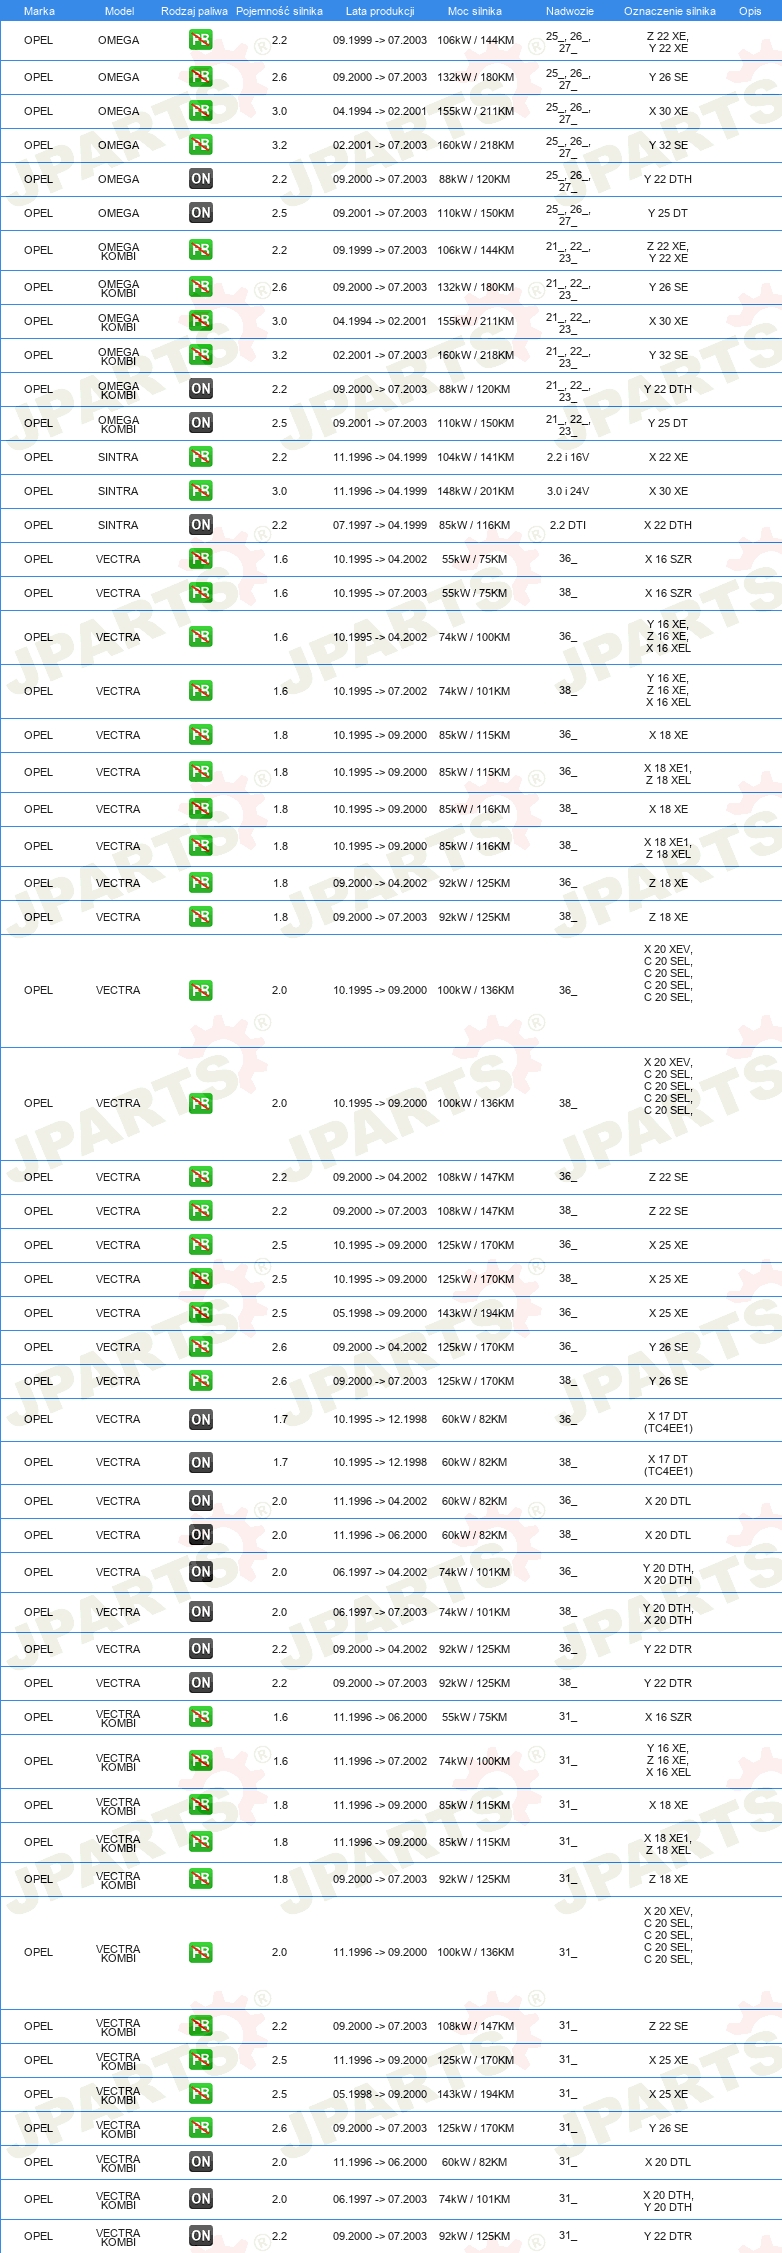Click the 'X 22 XE' engine code cell

pos(668,457)
